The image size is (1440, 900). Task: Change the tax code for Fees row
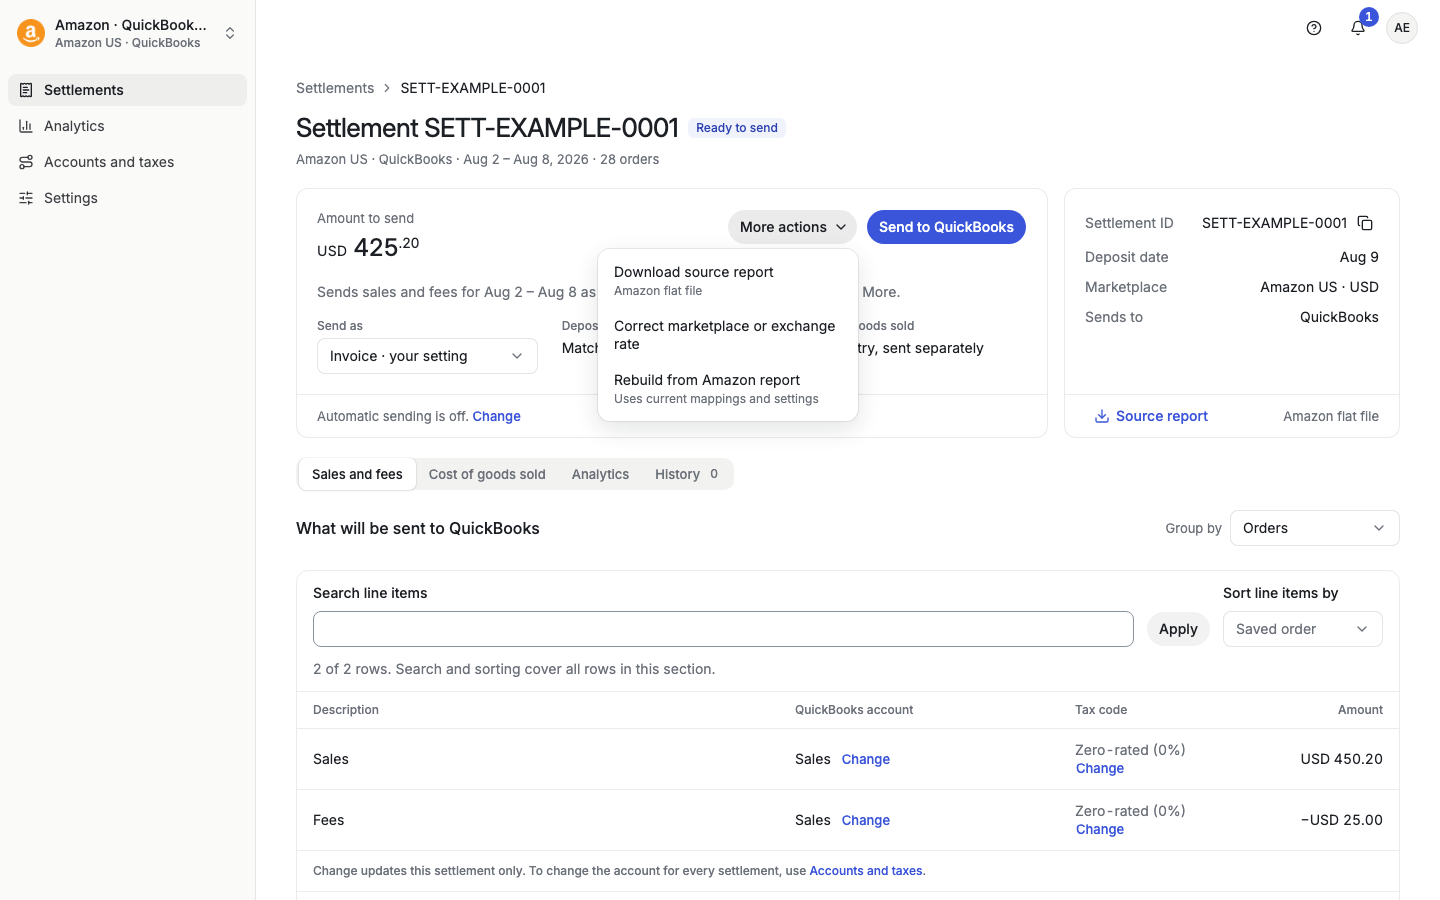[x=1100, y=829]
